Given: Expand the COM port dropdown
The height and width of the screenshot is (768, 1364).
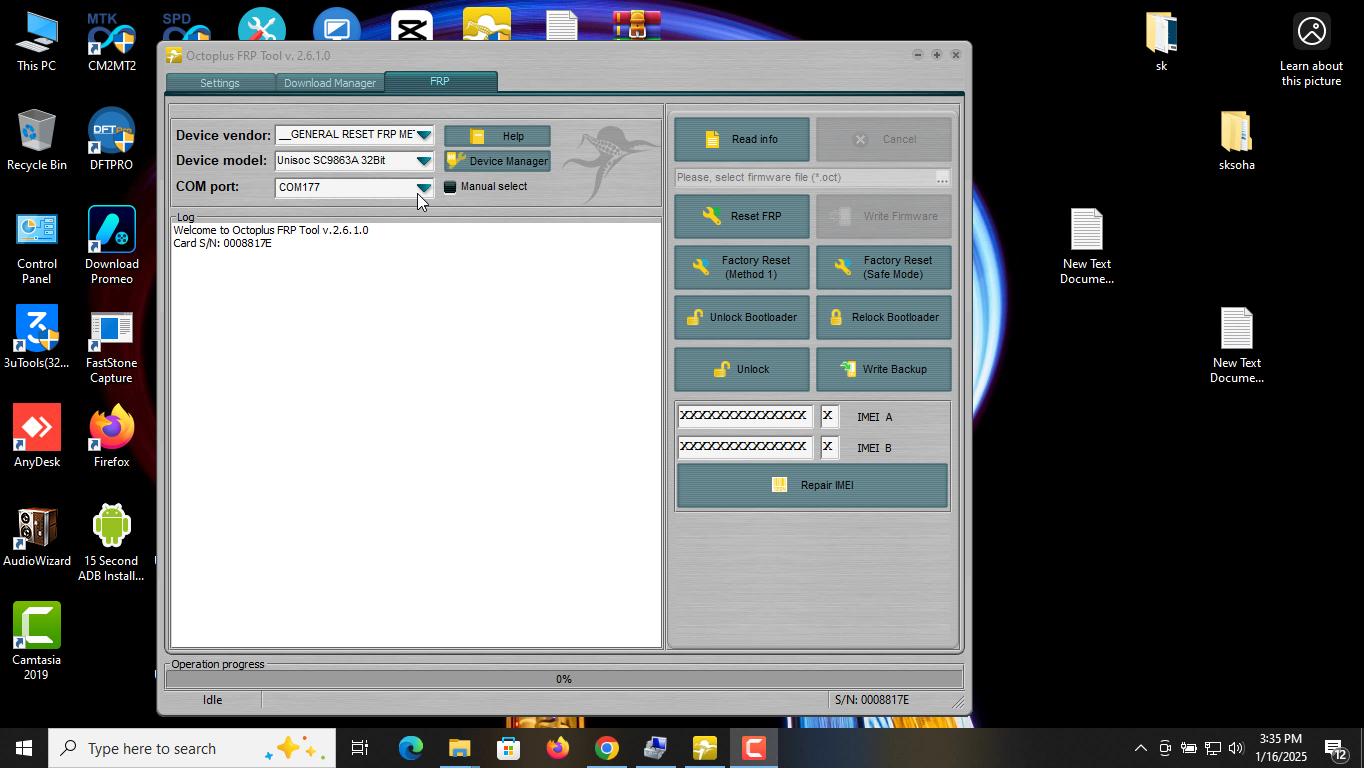Looking at the screenshot, I should click(x=424, y=187).
